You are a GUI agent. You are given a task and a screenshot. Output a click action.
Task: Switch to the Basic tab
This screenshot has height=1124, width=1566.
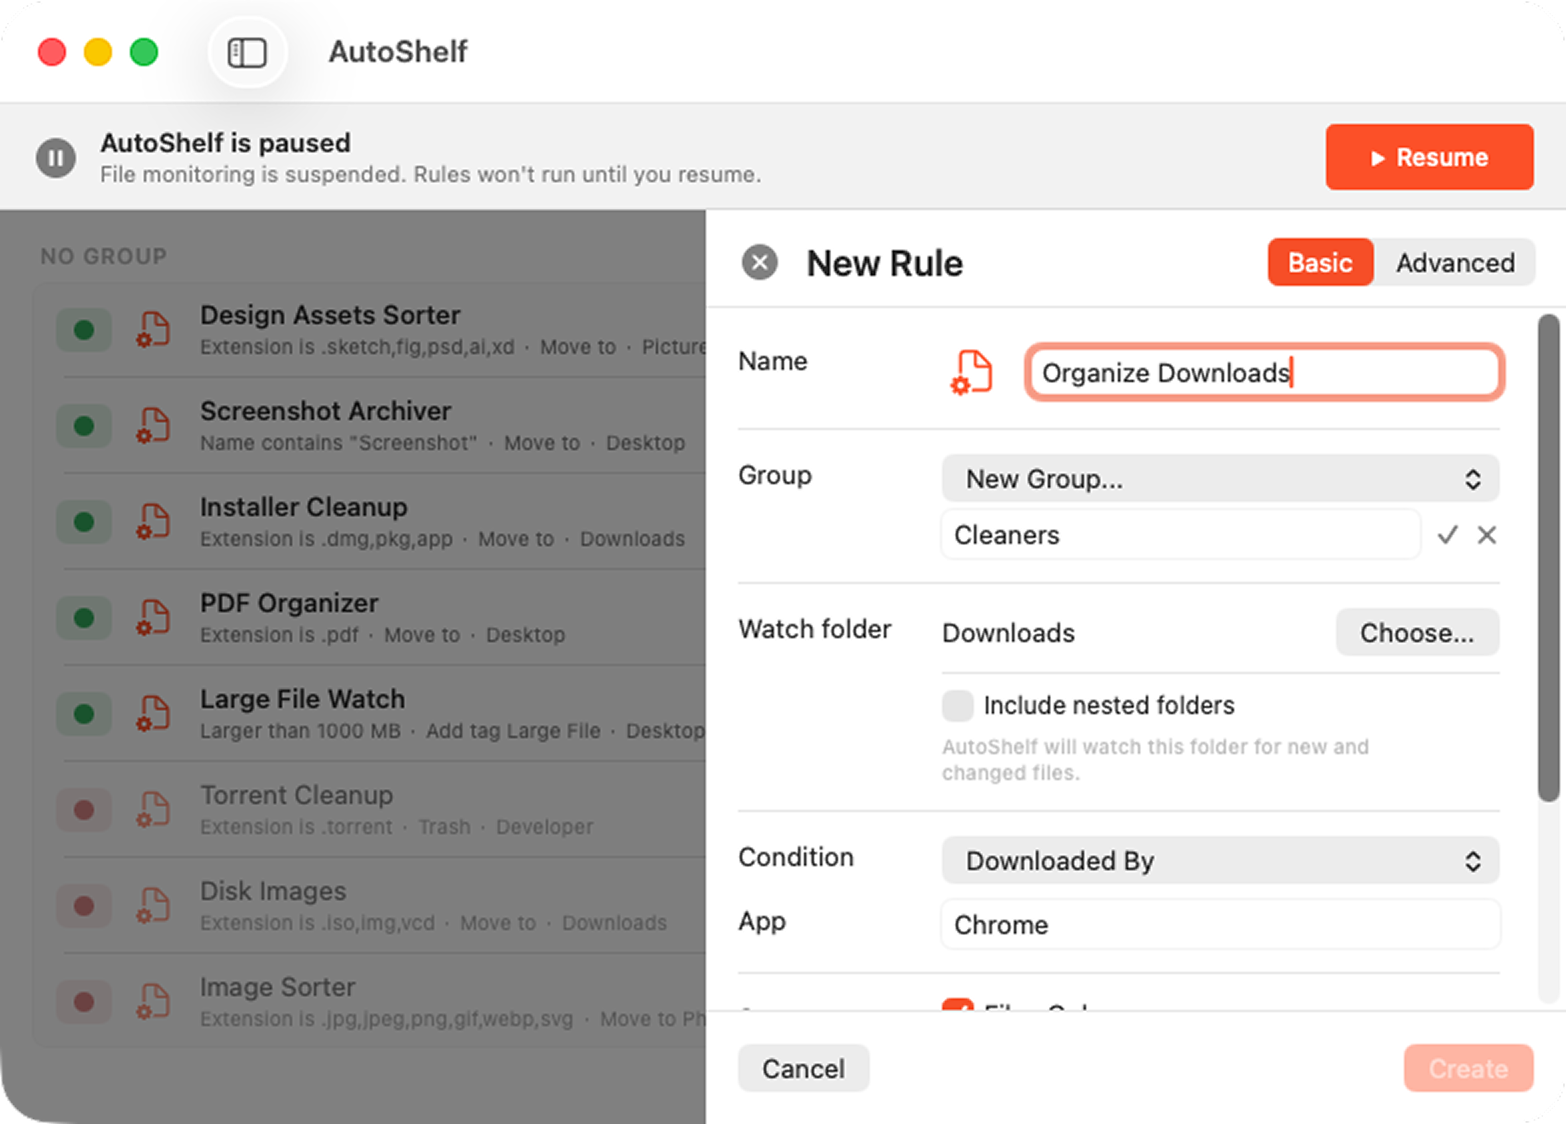(1320, 263)
